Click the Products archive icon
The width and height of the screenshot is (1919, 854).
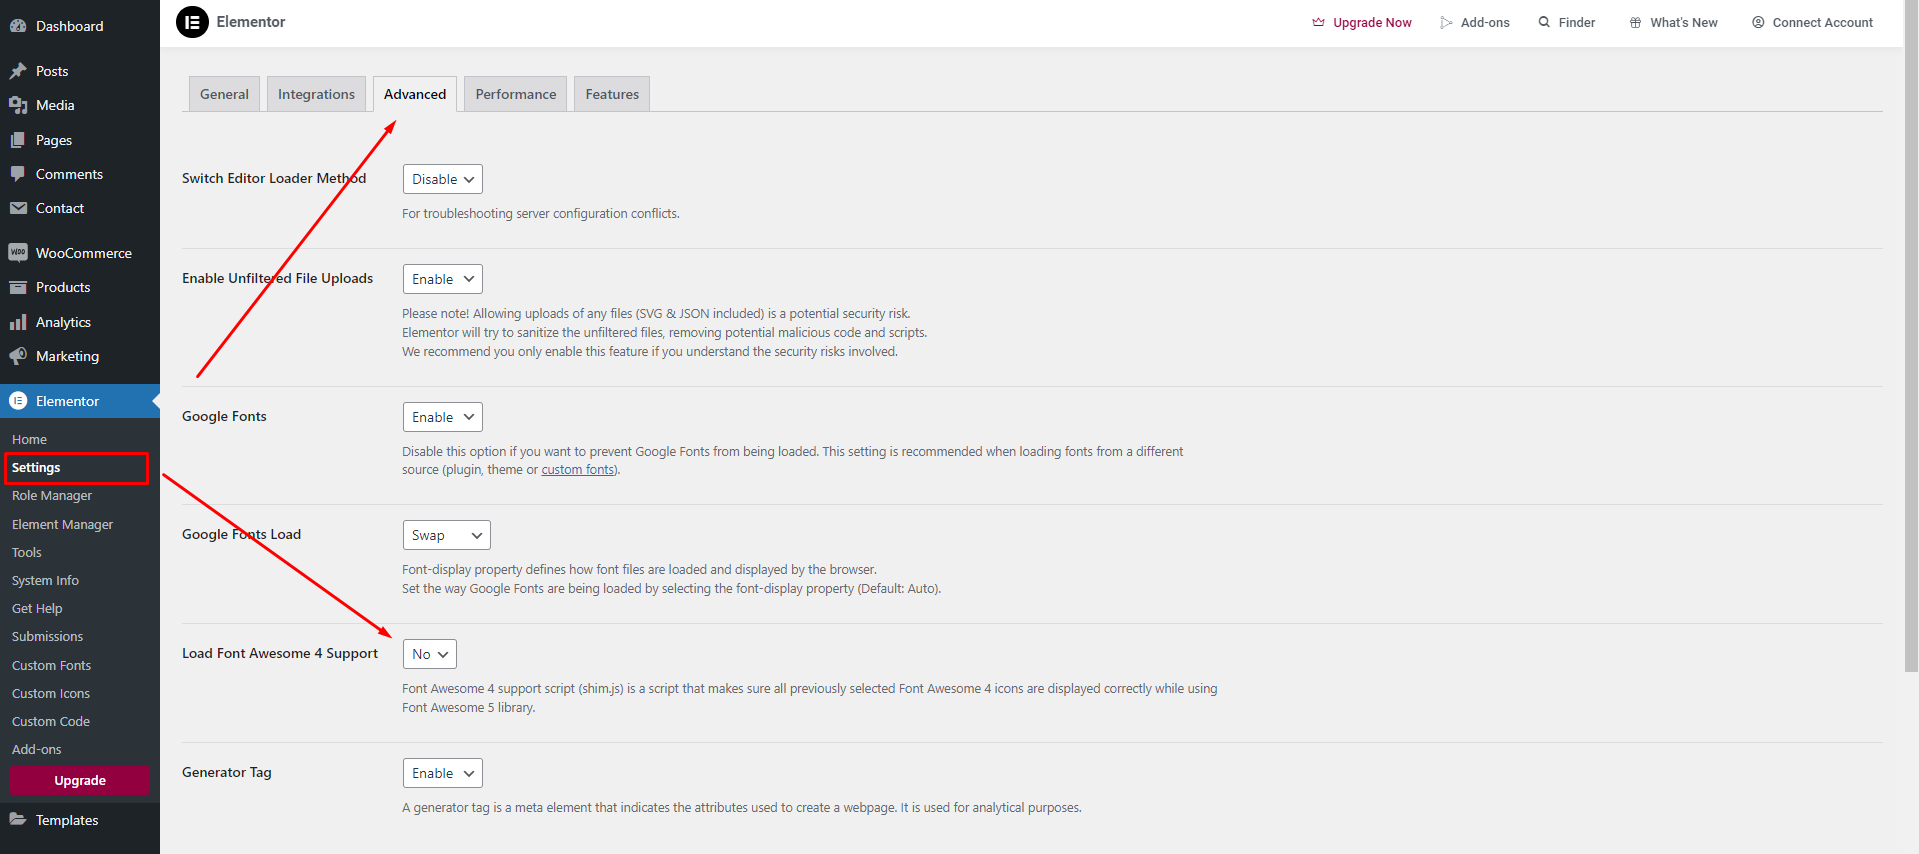18,287
